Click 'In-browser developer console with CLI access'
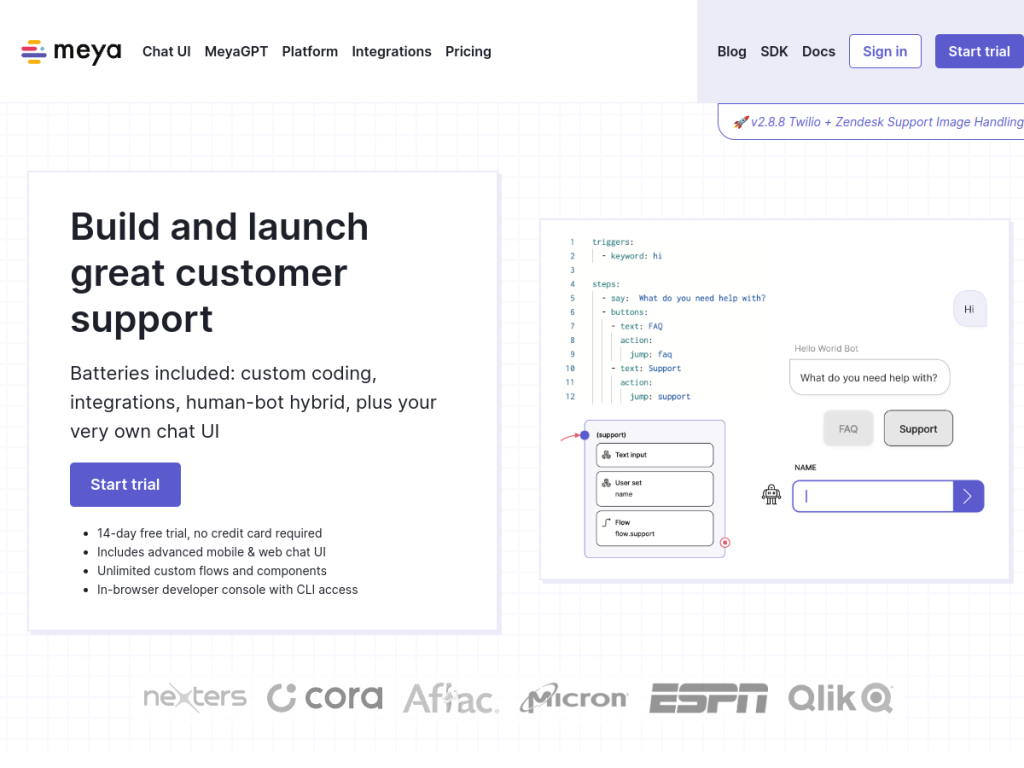Screen dimensions: 1024x768 [x=227, y=590]
